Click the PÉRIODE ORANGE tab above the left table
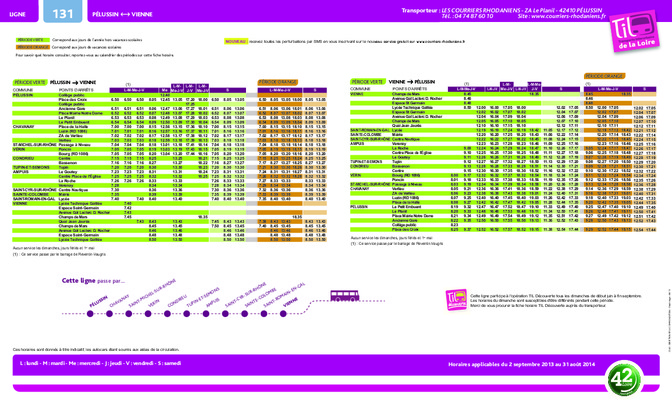The image size is (672, 400). 278,82
